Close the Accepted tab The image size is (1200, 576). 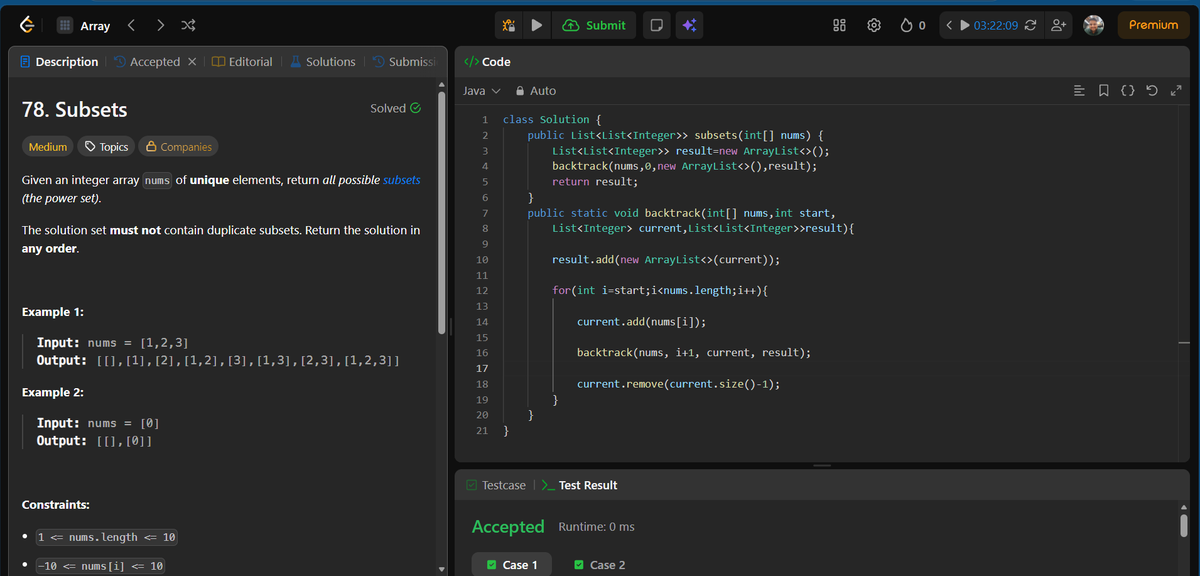pyautogui.click(x=192, y=62)
